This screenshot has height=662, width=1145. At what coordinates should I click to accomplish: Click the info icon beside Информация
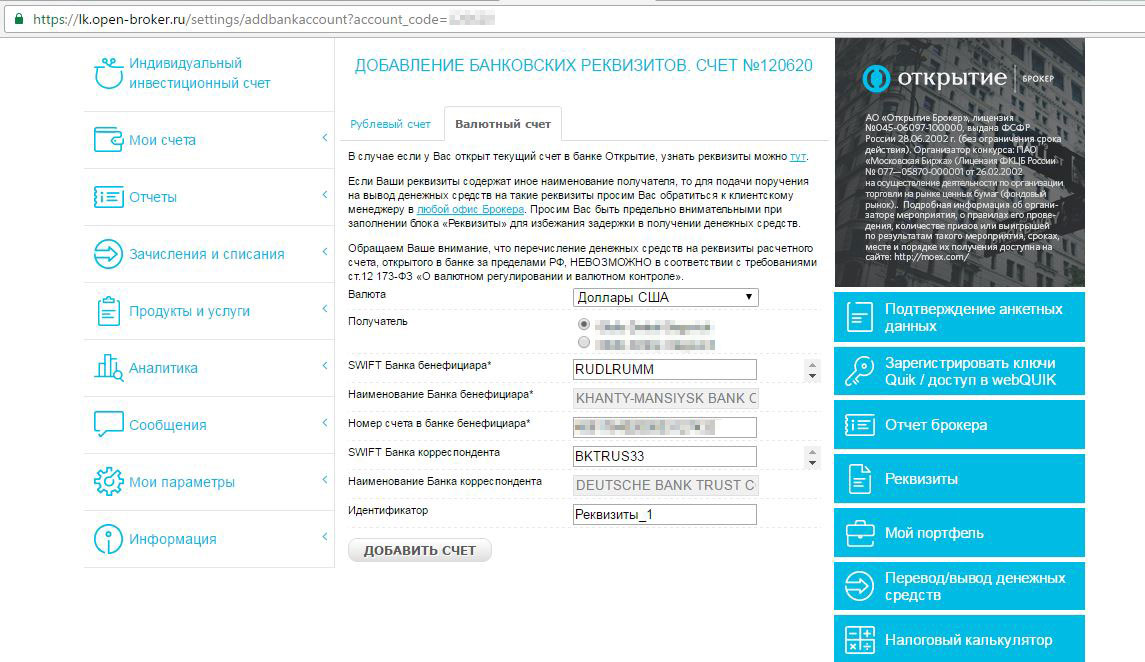point(108,539)
